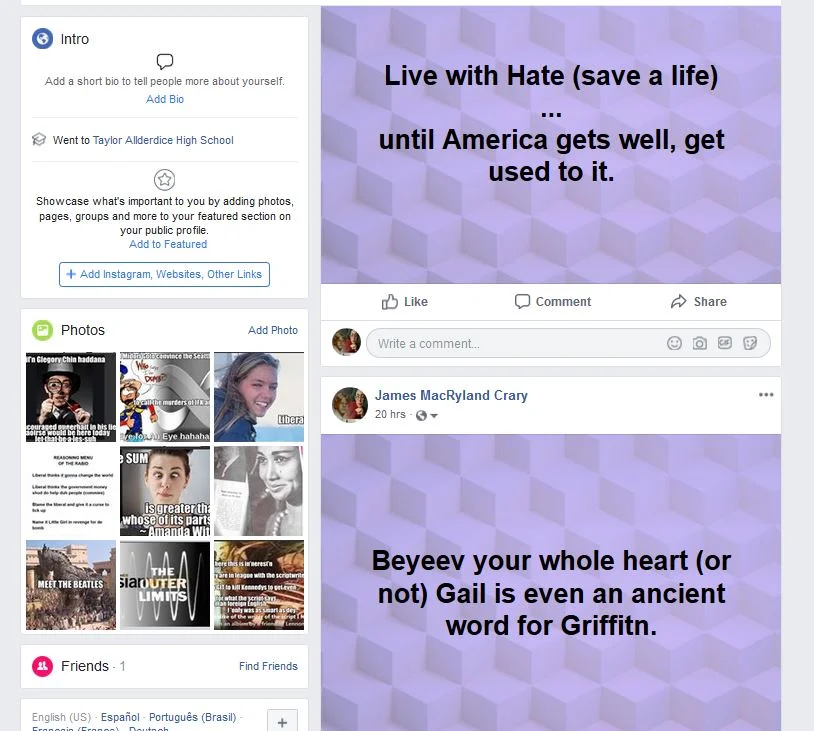Click the Photos section heading
The height and width of the screenshot is (731, 814).
(83, 330)
